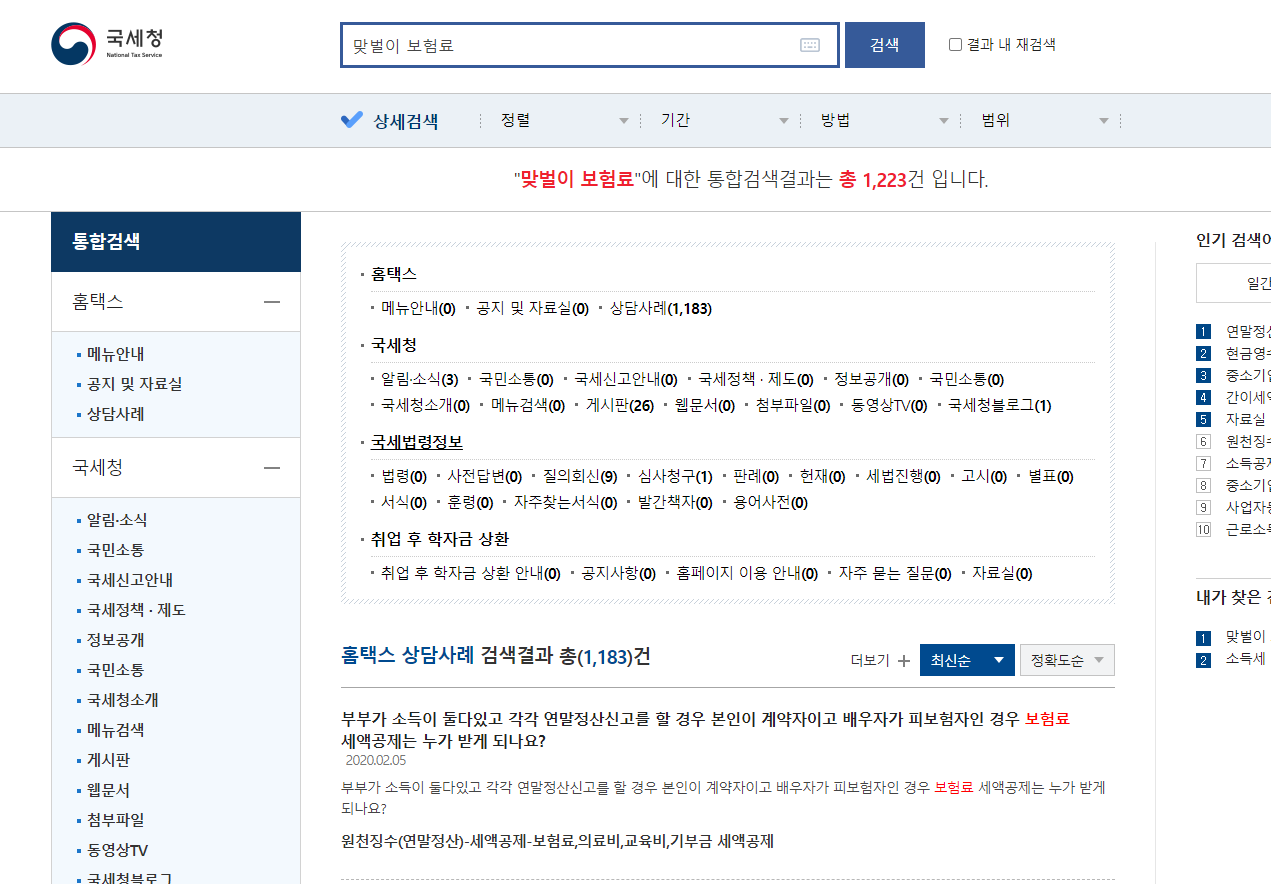
Task: Open 동영상TV(0) result category link
Action: (x=889, y=406)
